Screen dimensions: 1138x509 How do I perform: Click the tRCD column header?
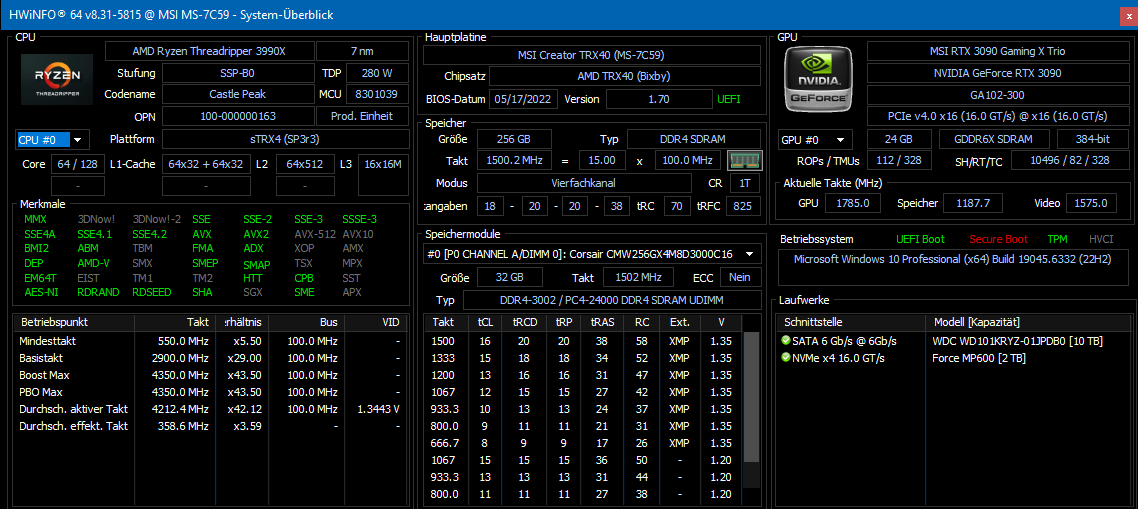click(525, 322)
